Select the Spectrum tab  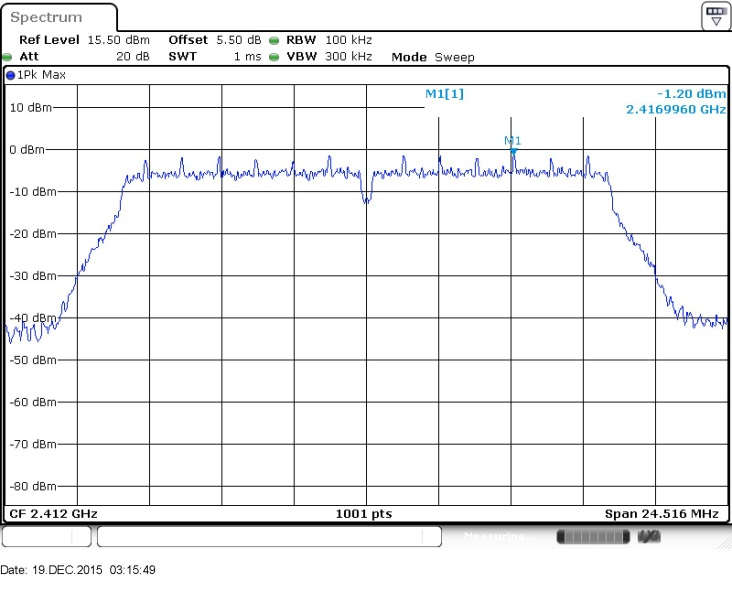[58, 17]
